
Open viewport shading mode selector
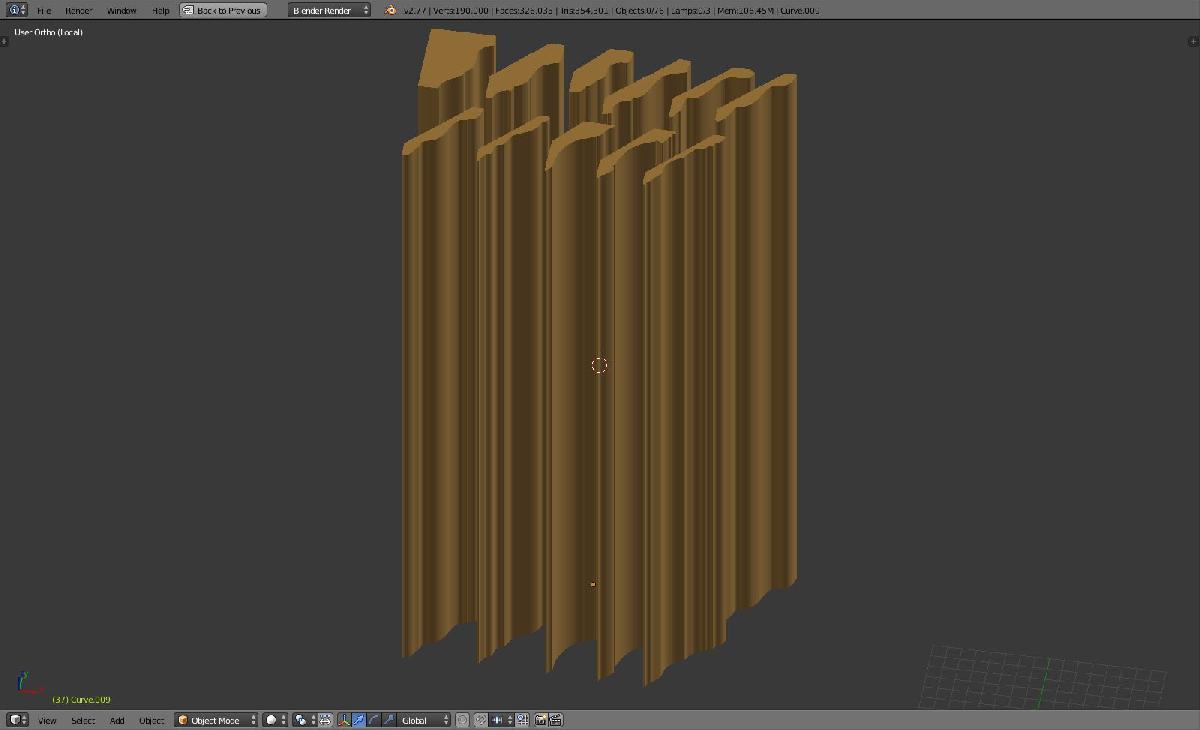(x=274, y=720)
